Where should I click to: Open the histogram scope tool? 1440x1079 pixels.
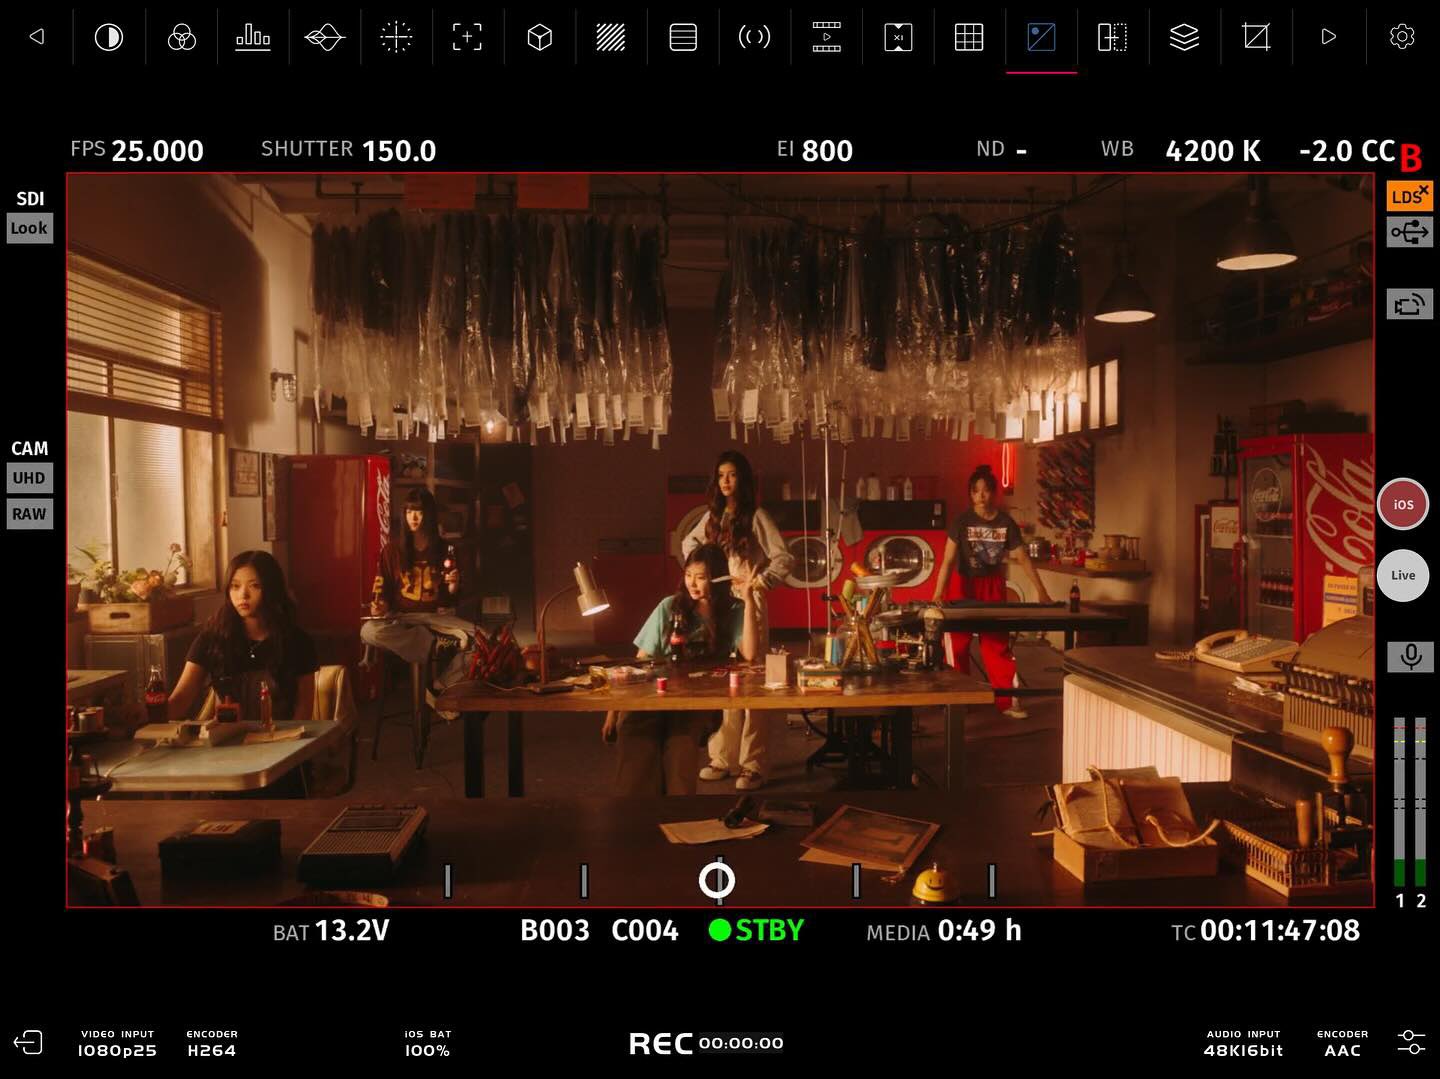click(x=253, y=38)
